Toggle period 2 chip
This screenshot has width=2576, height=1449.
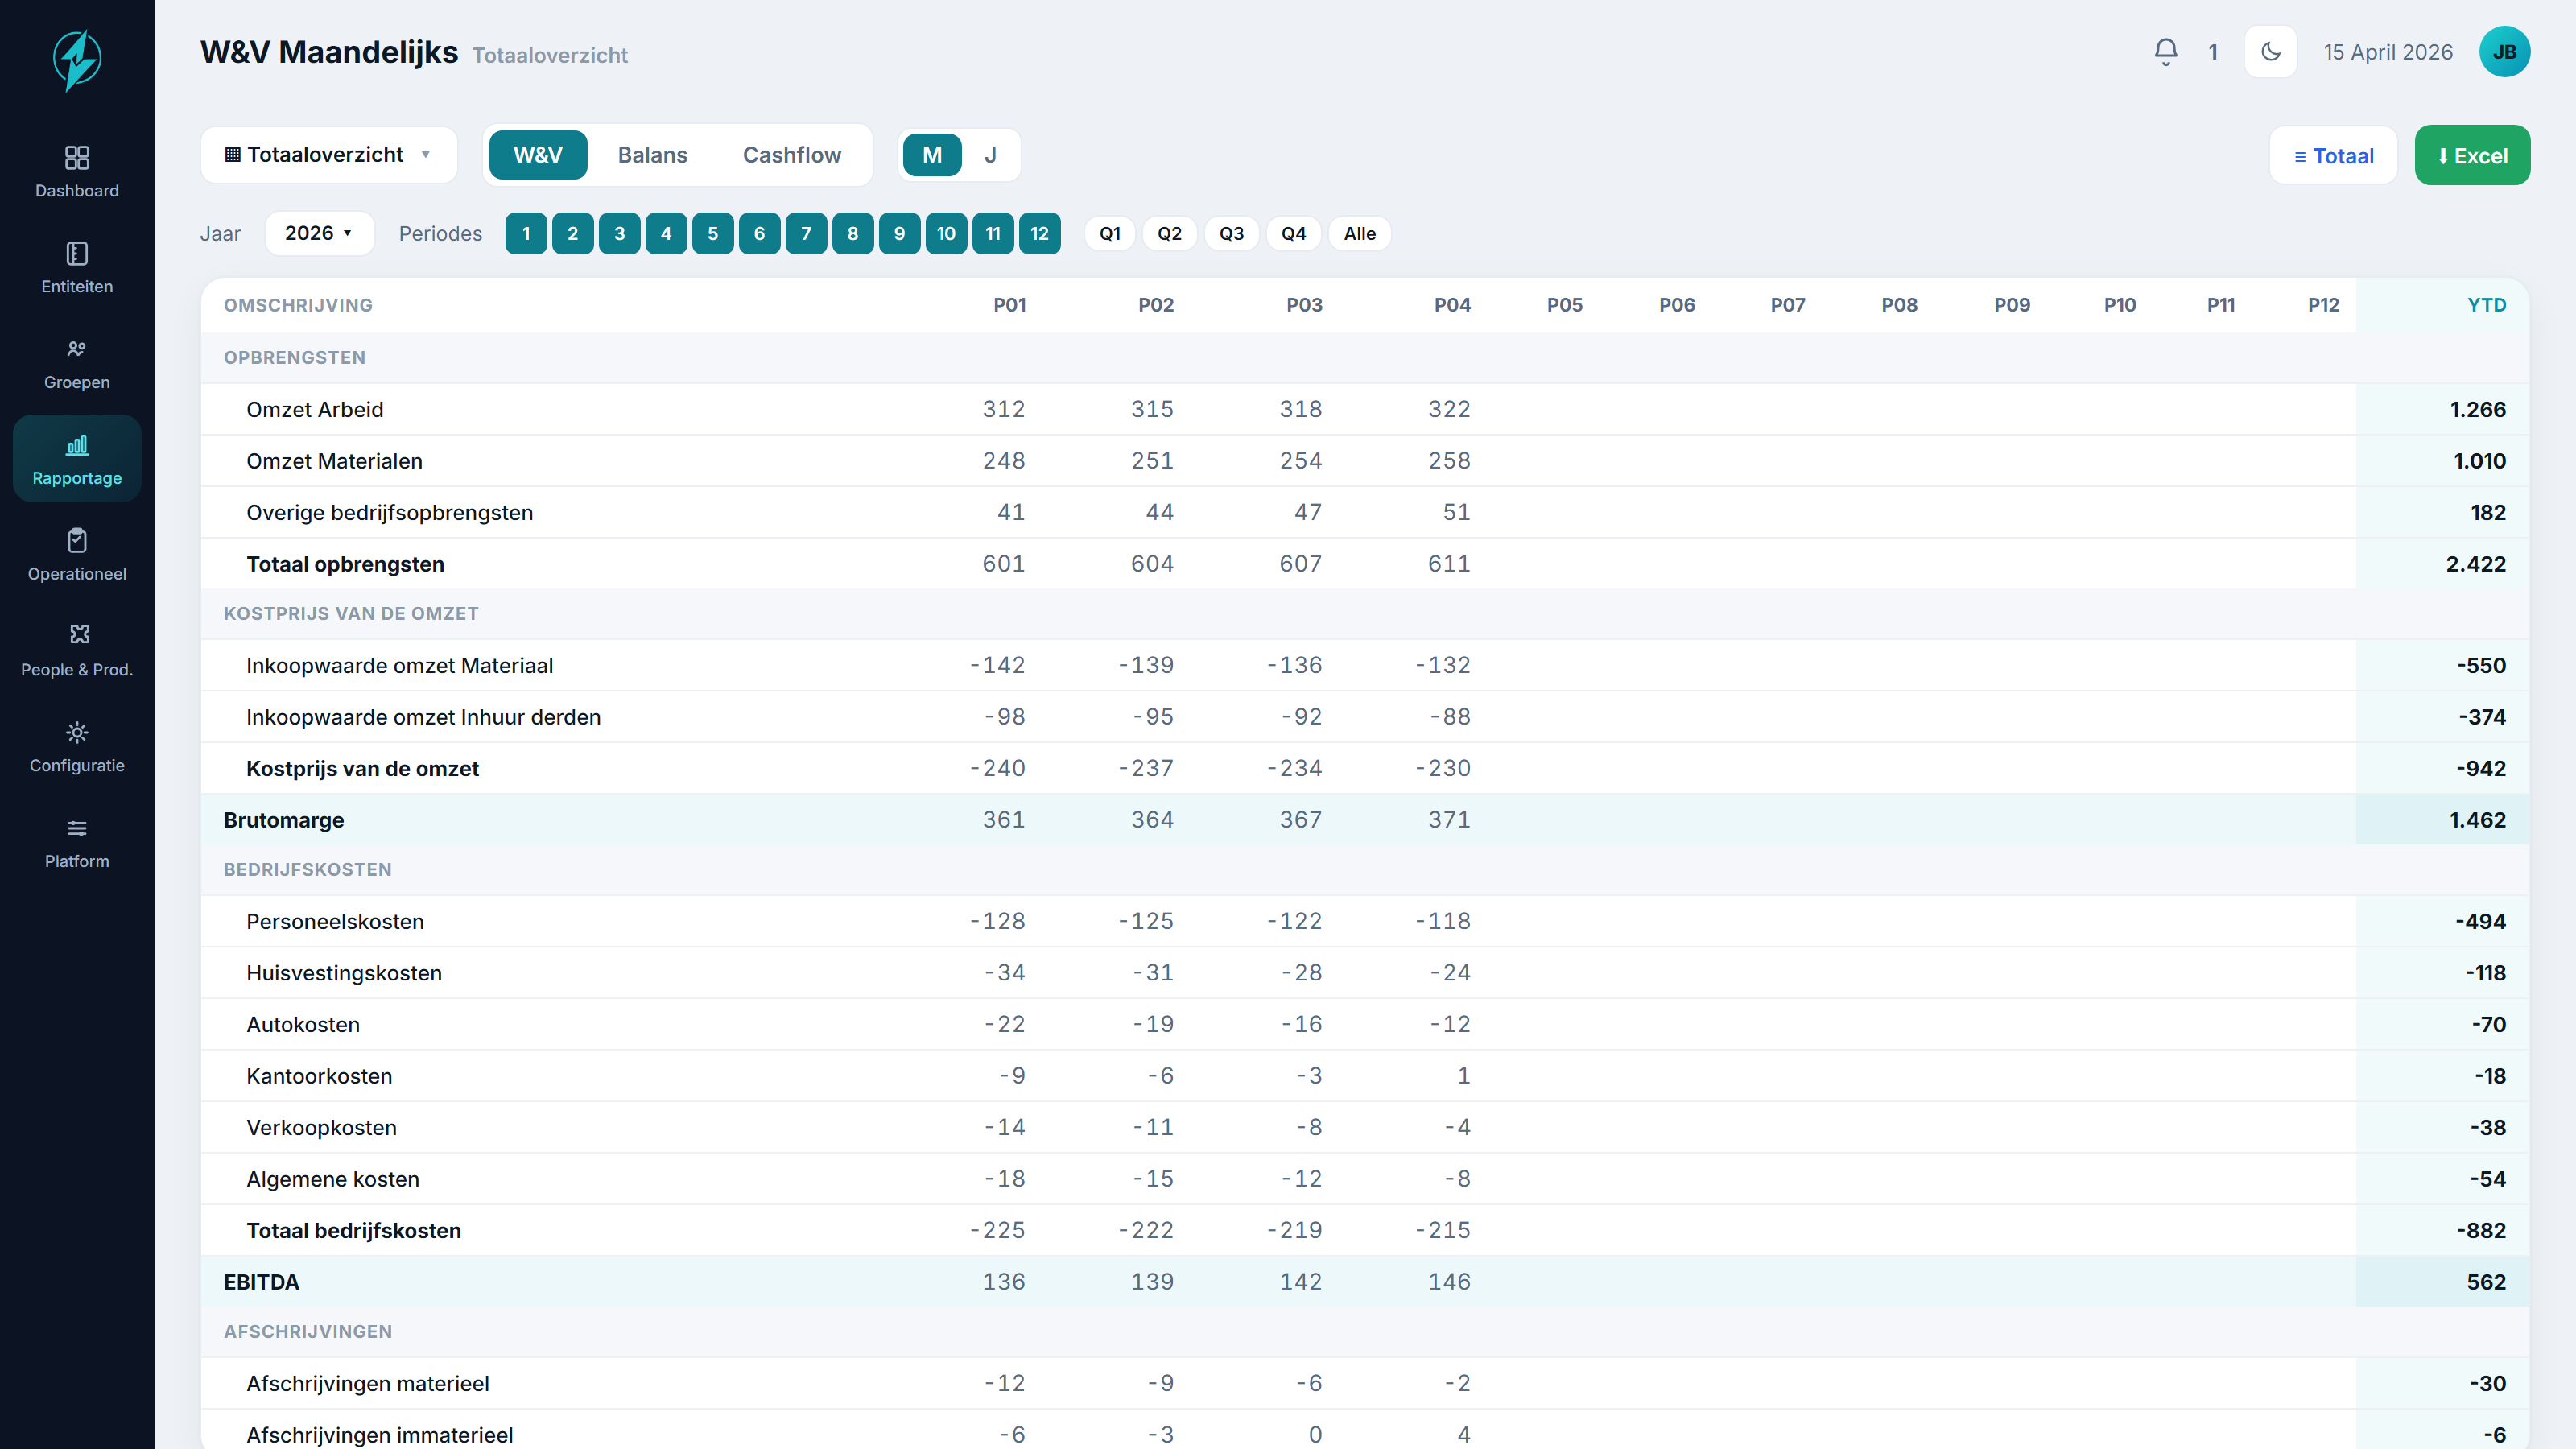pos(573,234)
